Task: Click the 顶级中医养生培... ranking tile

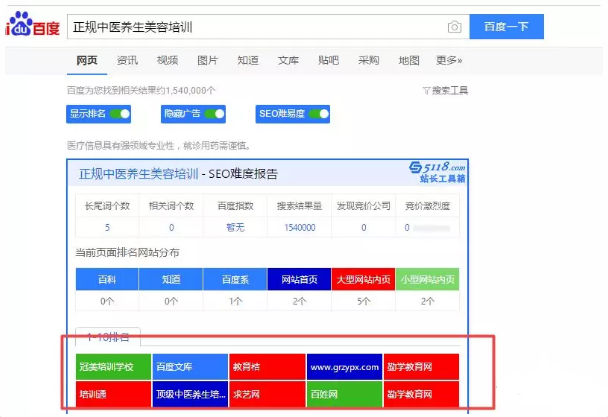Action: [x=190, y=394]
